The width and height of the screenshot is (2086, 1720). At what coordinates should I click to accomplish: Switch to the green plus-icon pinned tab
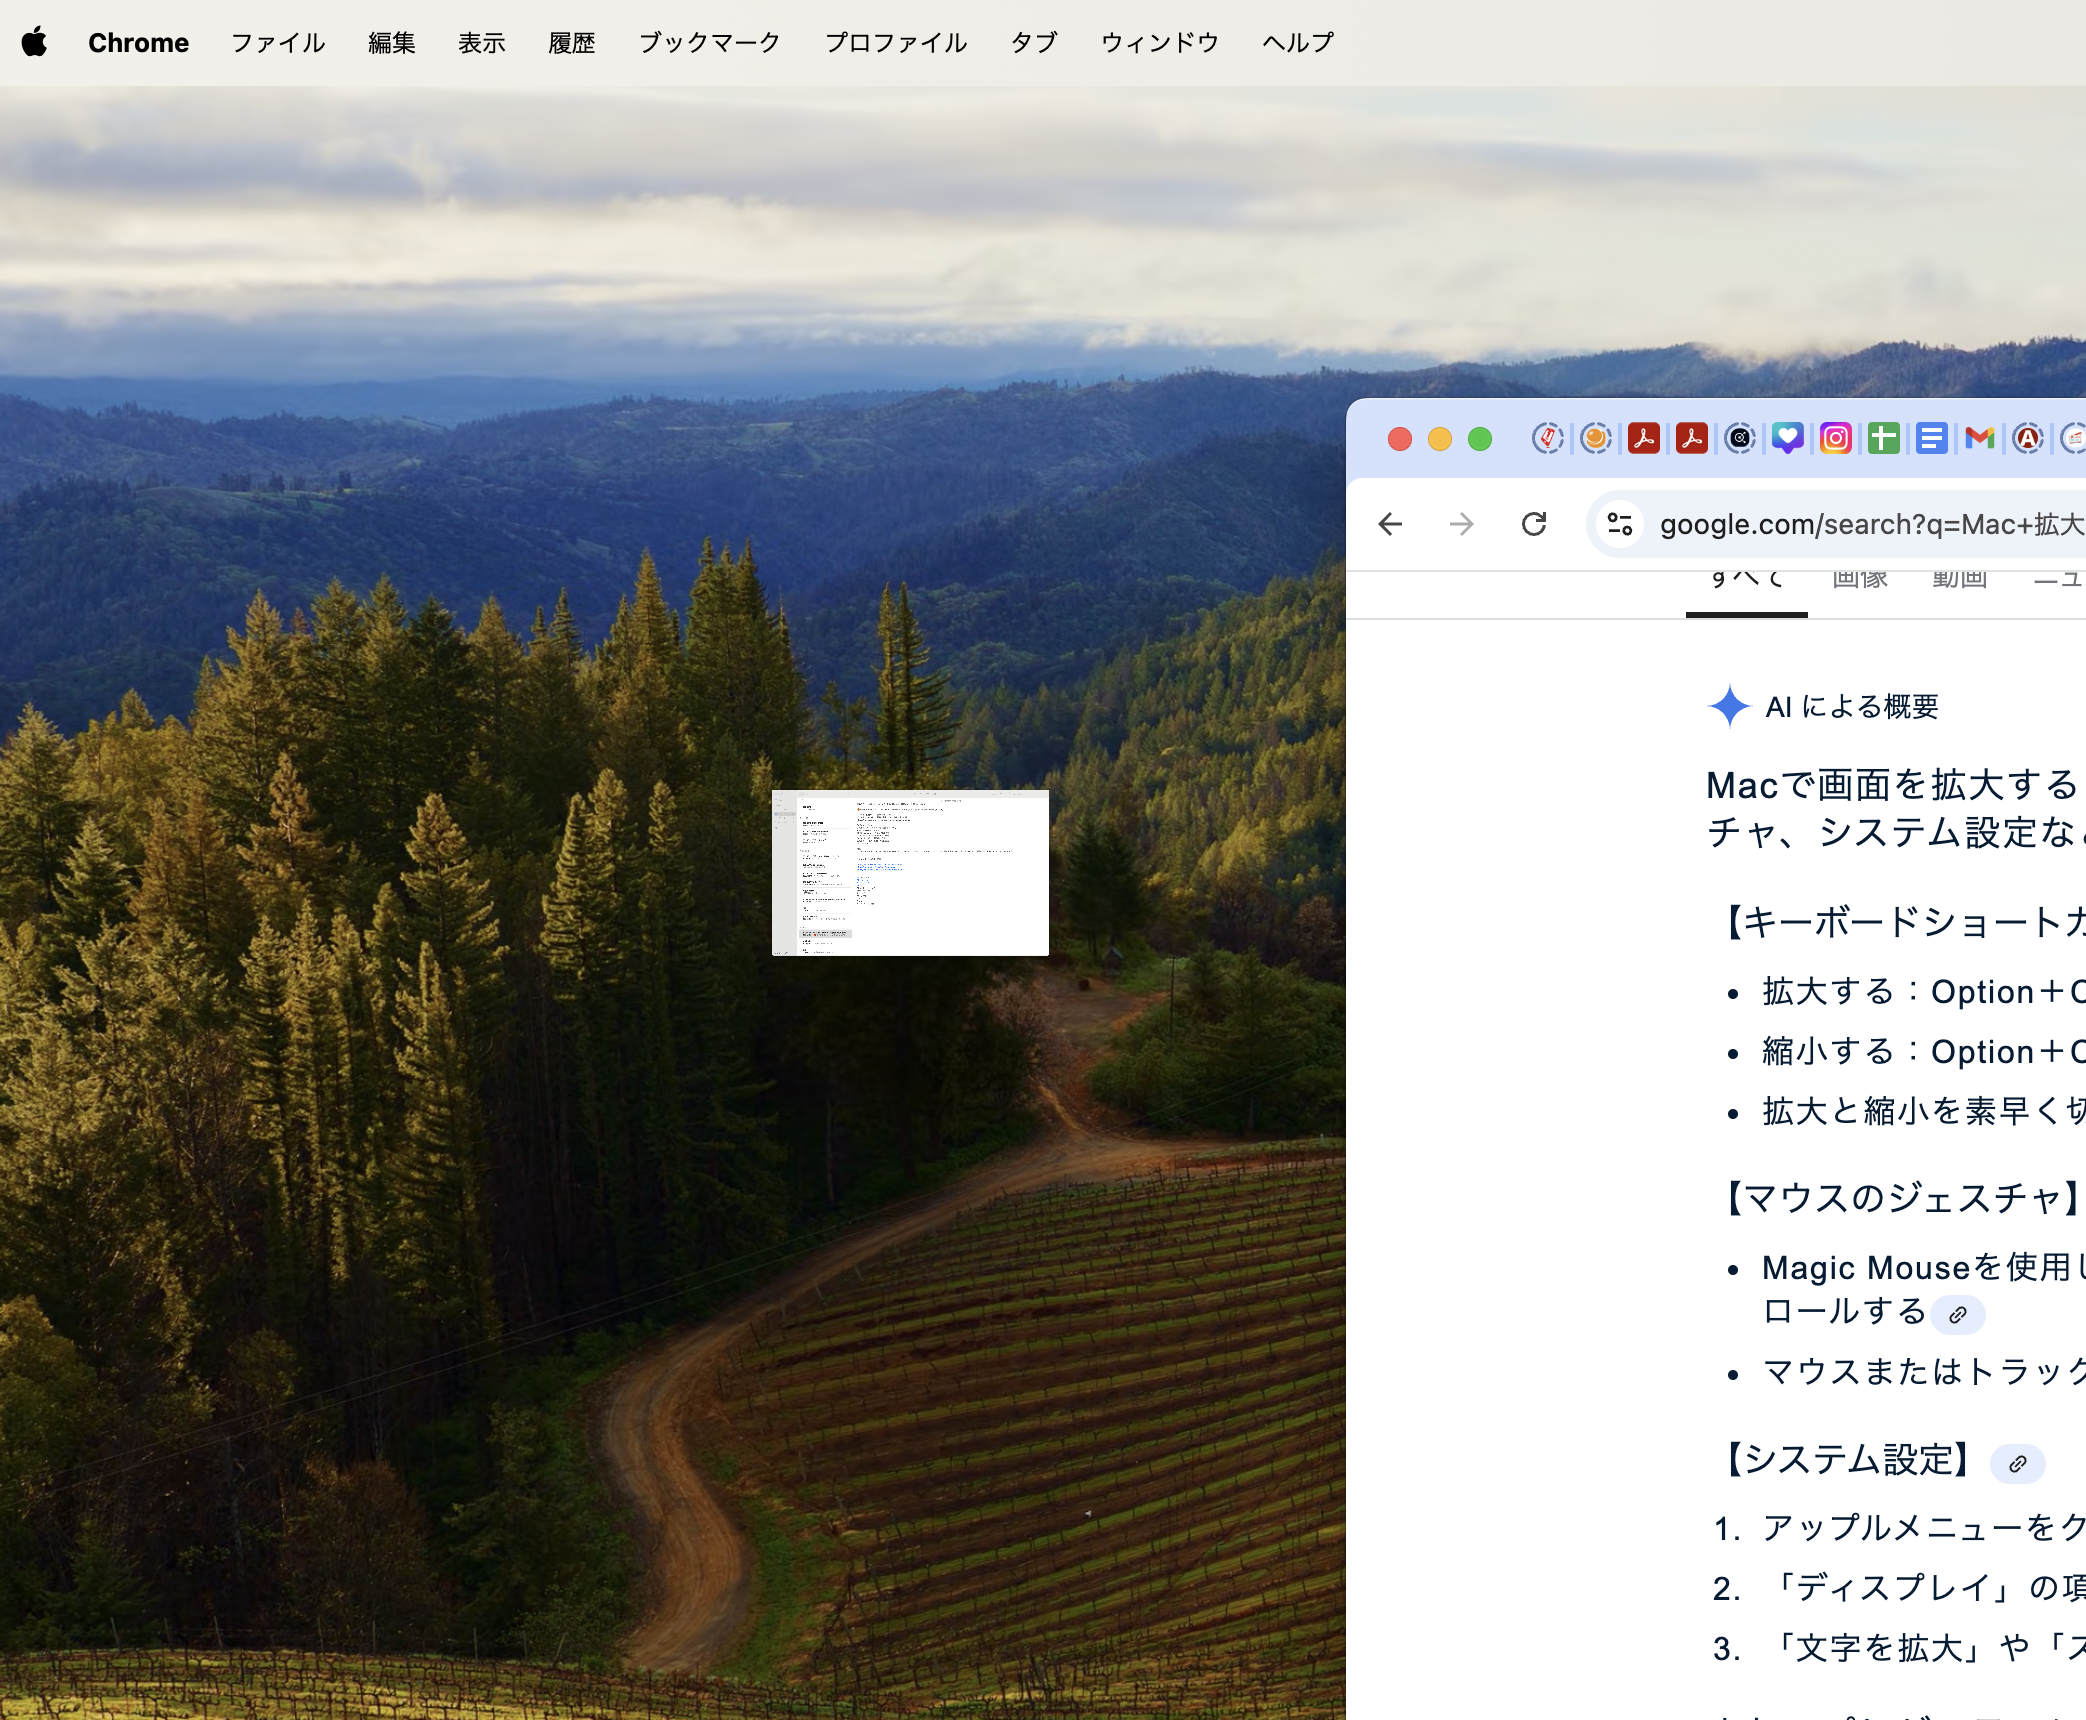[1883, 439]
